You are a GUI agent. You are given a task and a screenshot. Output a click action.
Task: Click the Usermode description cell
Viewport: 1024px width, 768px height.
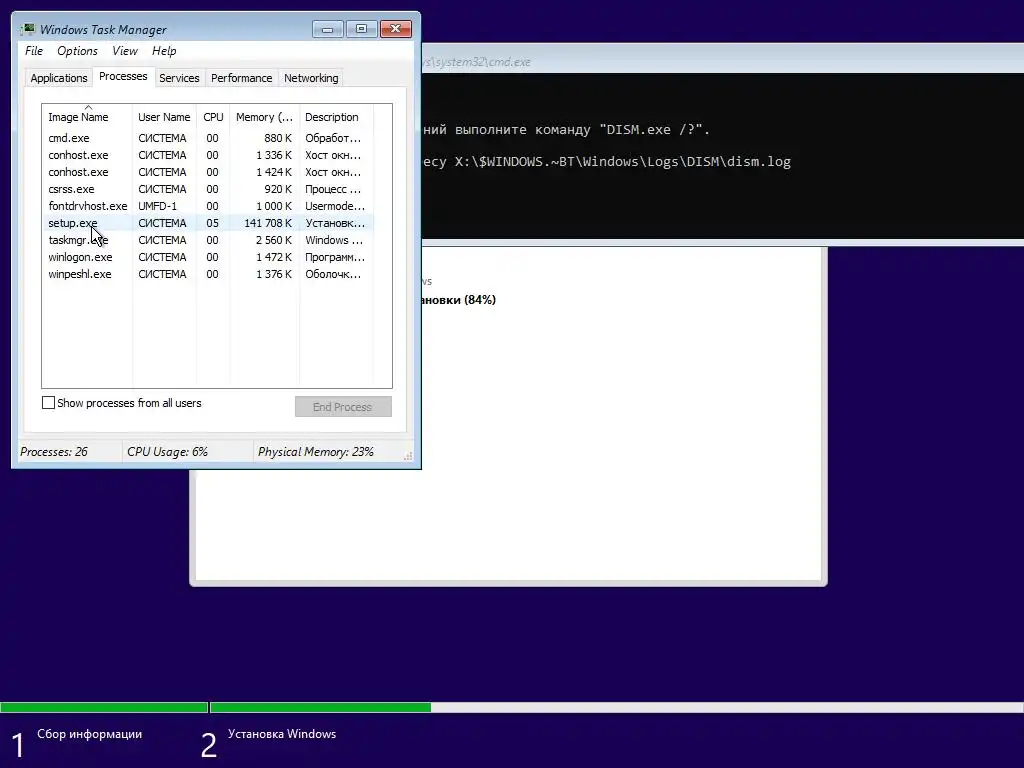[x=335, y=206]
